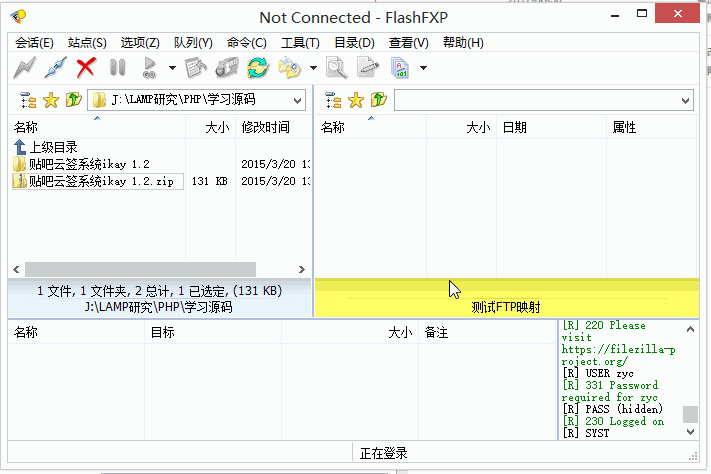
Task: Open the 命令(C) menu
Action: tap(247, 43)
